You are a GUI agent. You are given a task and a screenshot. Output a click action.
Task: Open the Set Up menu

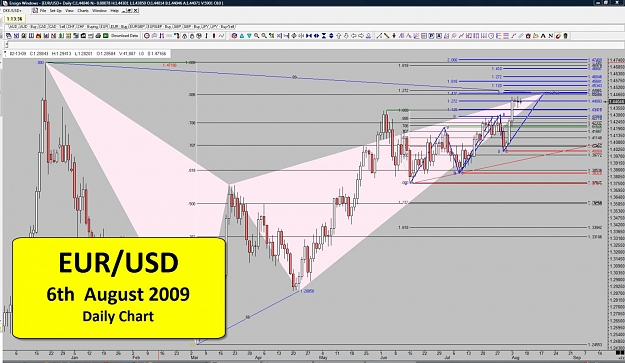[x=55, y=11]
